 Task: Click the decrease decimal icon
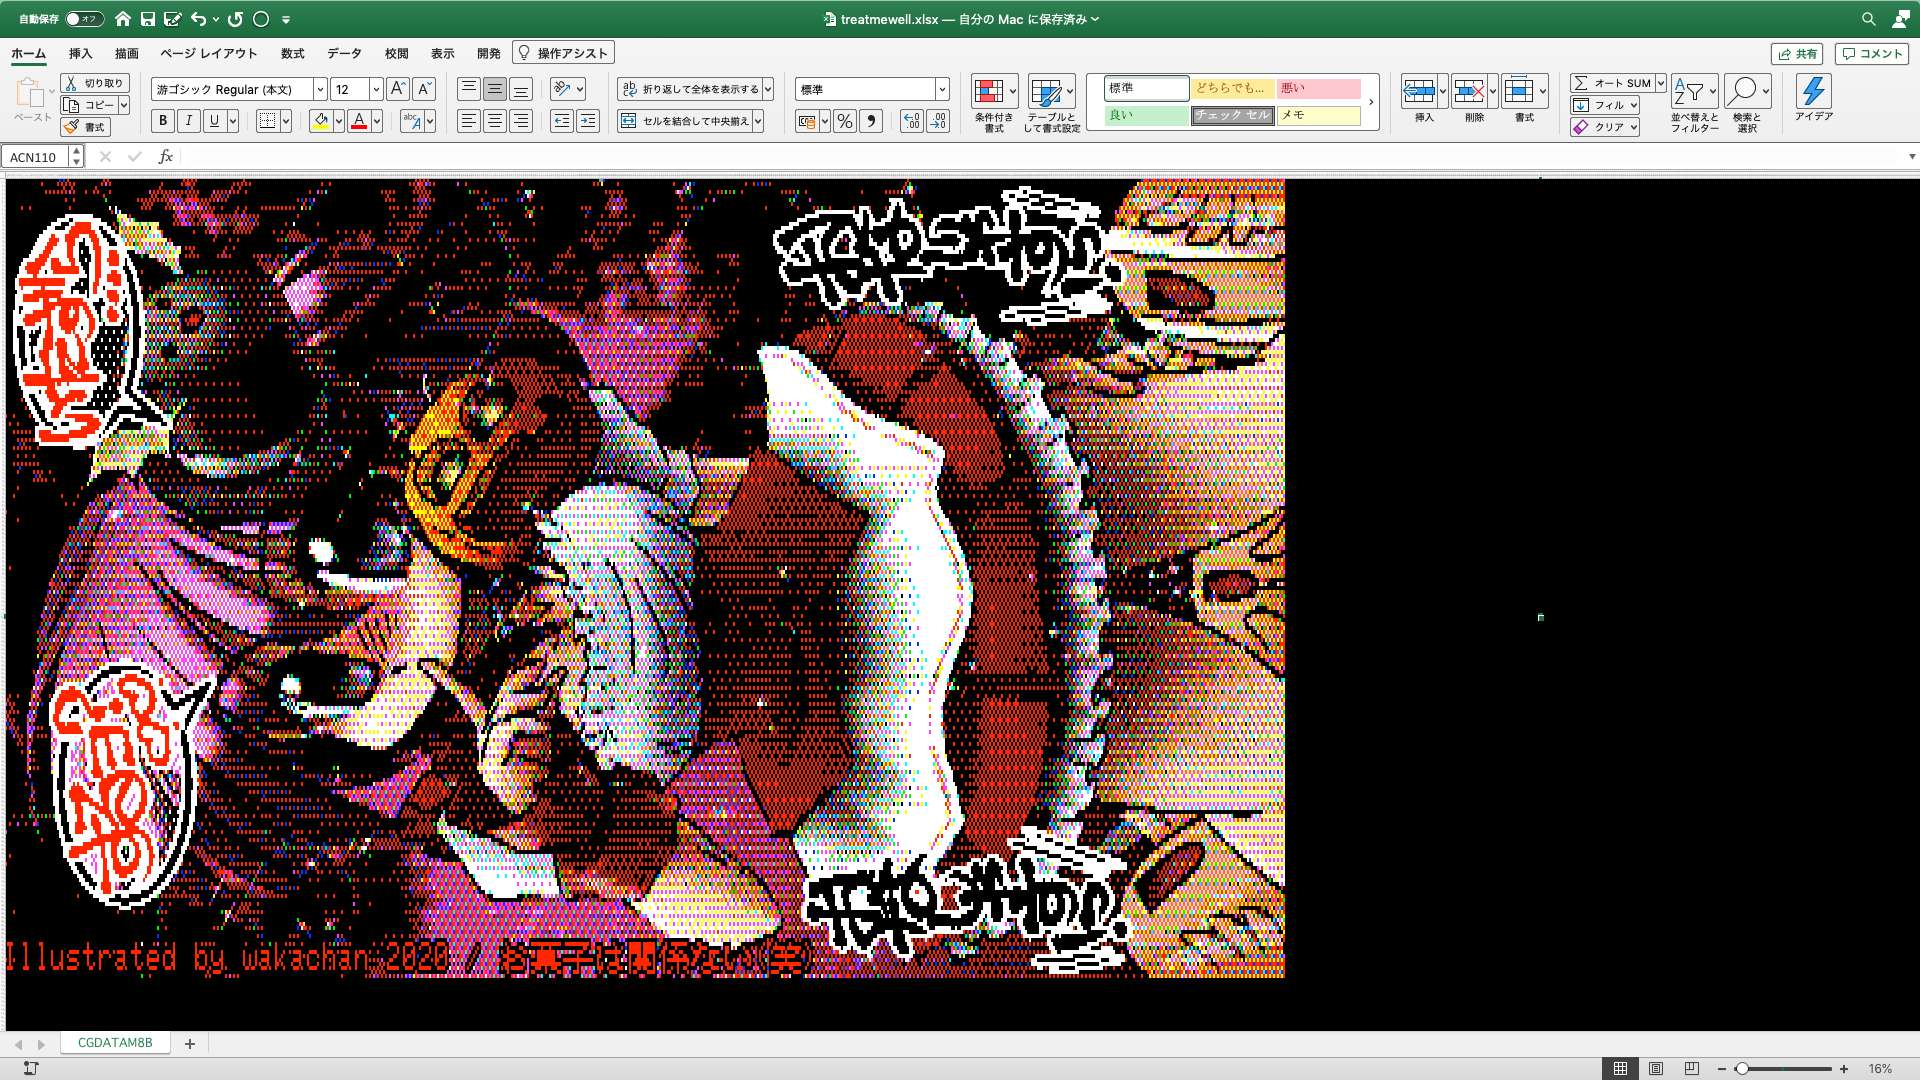point(938,121)
